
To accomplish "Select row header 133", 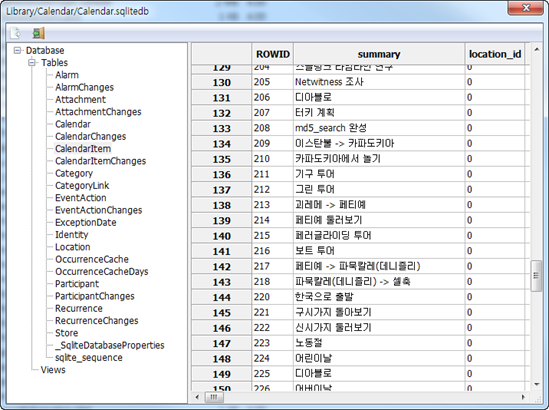I will point(221,128).
